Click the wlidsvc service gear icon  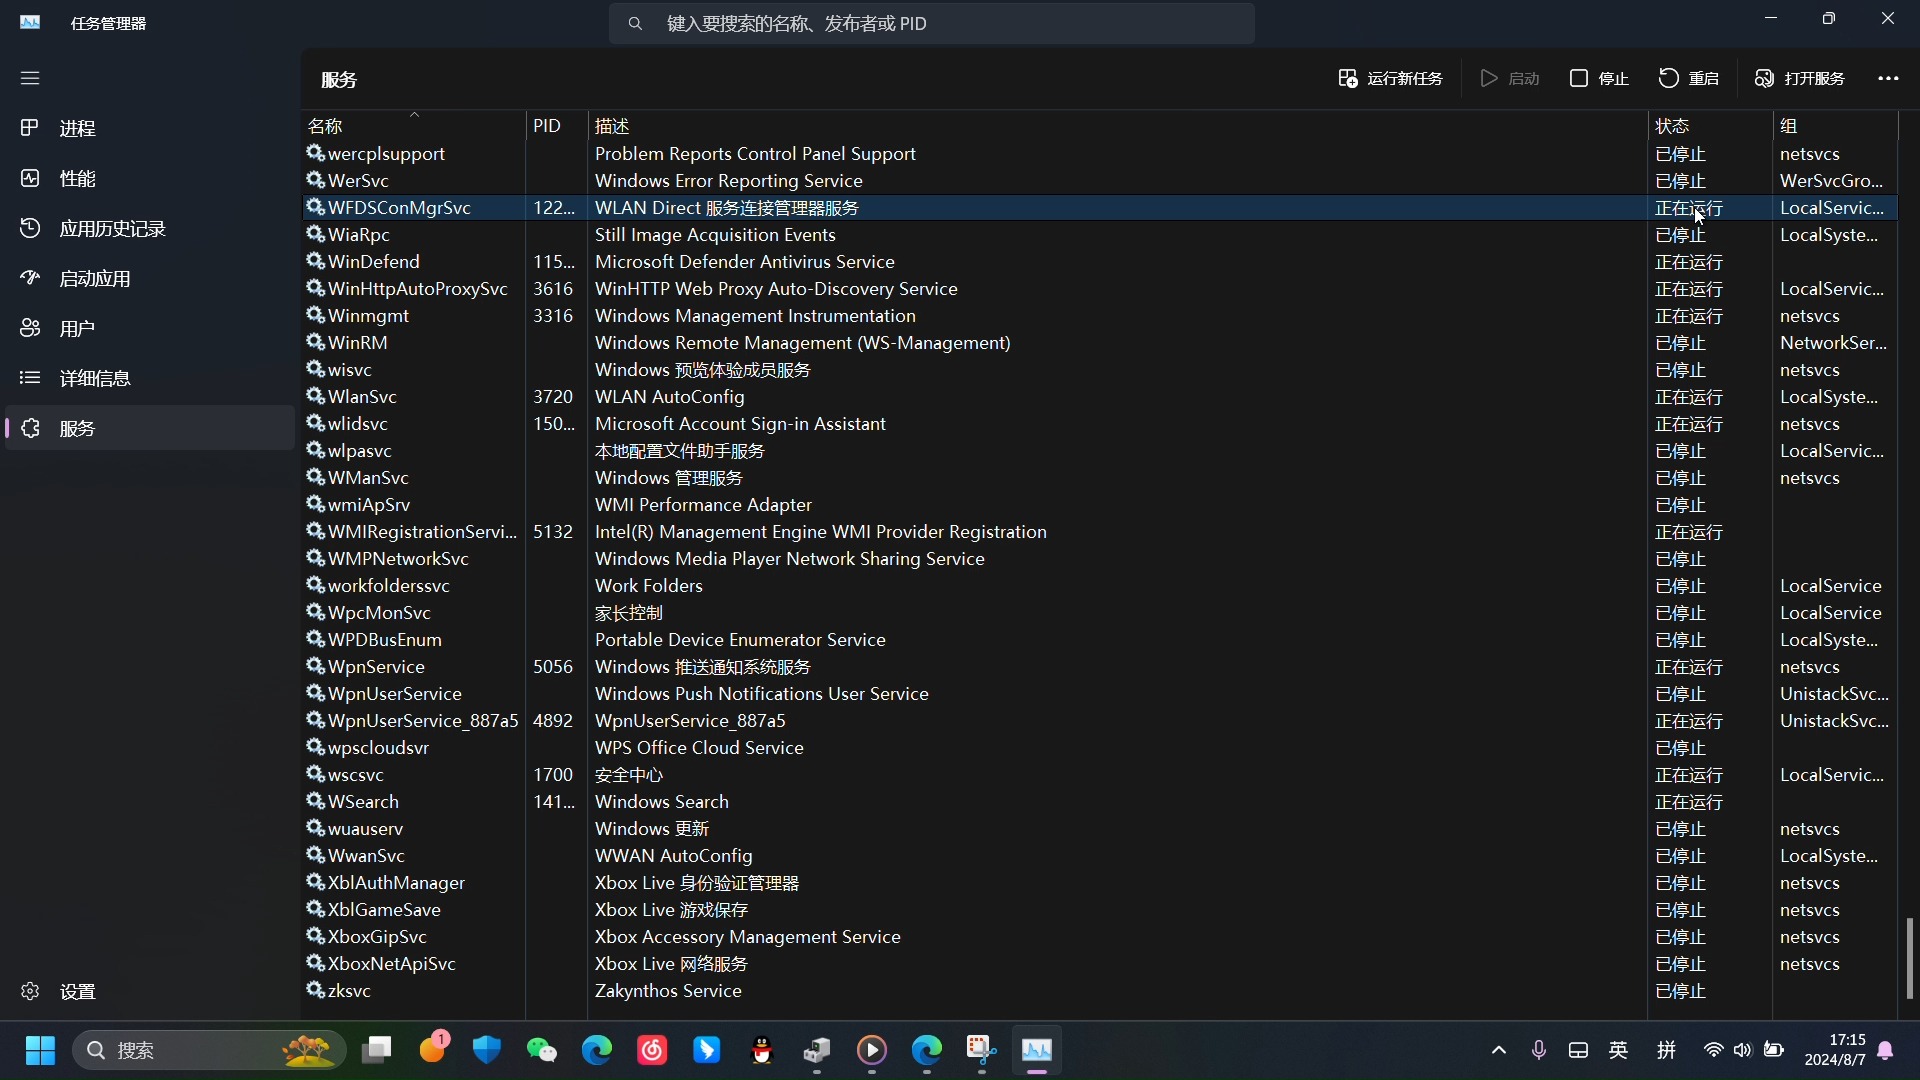[316, 423]
